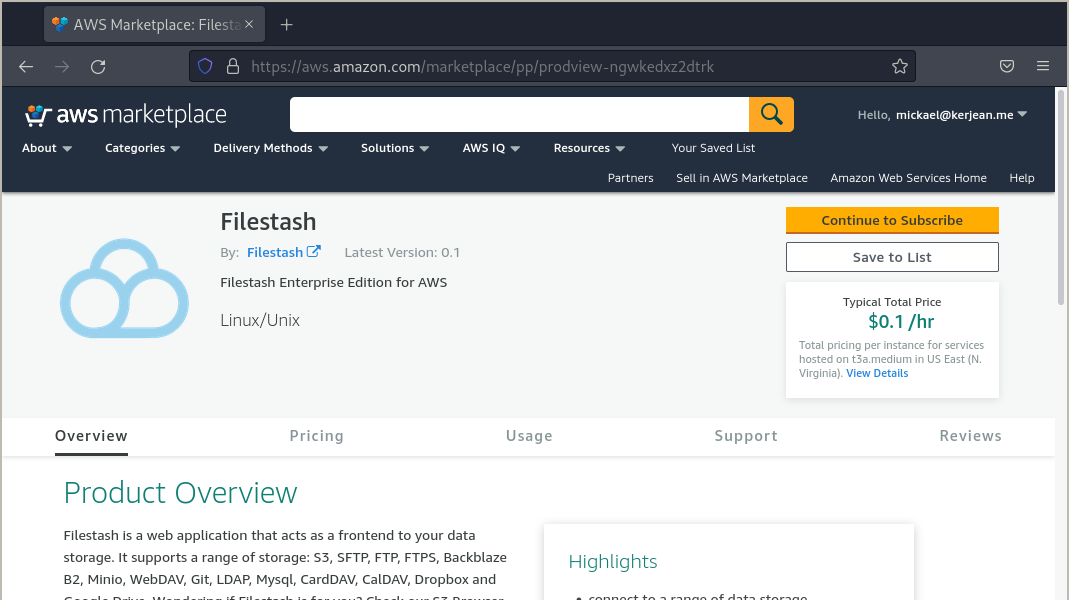This screenshot has height=600, width=1069.
Task: Click the $0.1 /hr price text
Action: pyautogui.click(x=901, y=321)
